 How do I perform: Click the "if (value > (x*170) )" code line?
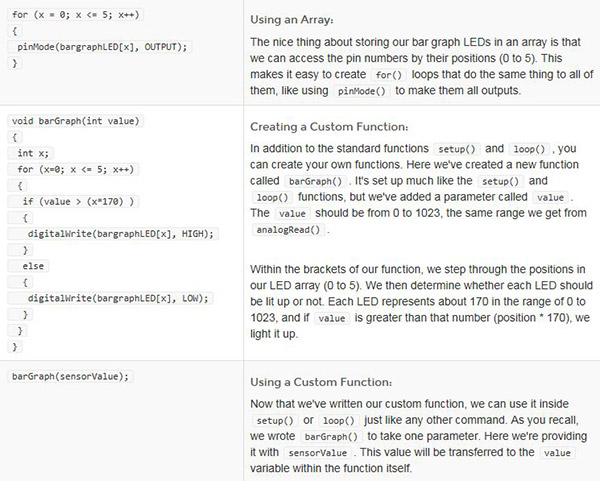[80, 201]
